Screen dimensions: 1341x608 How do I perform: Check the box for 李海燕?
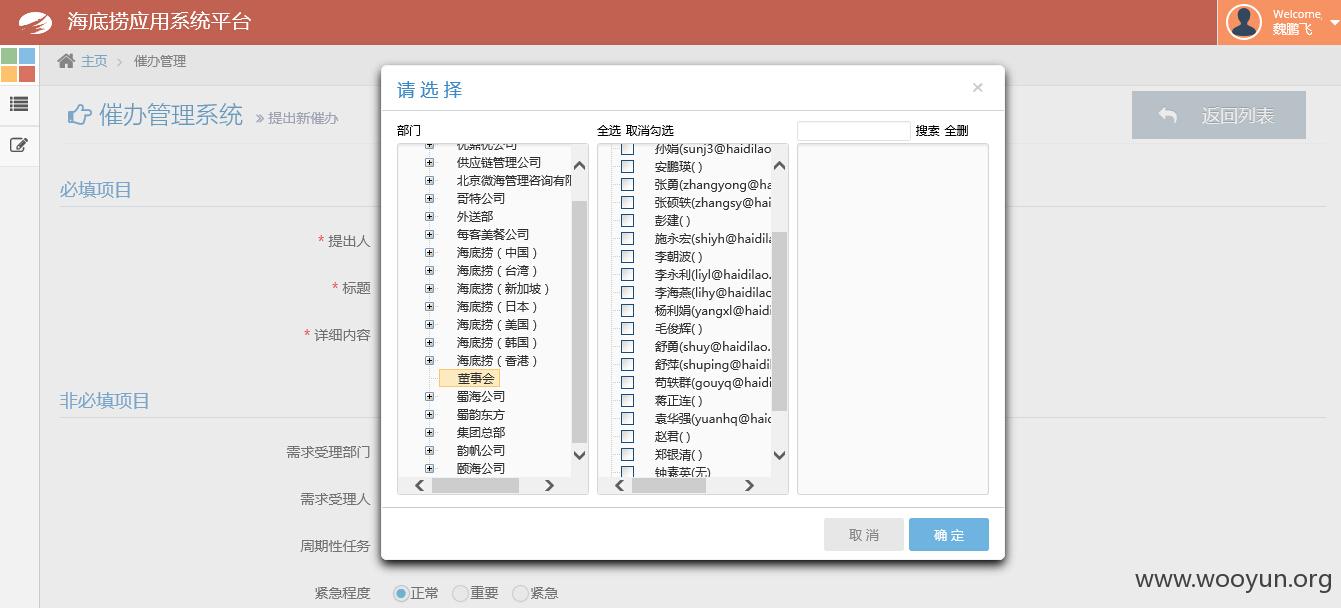[x=628, y=293]
